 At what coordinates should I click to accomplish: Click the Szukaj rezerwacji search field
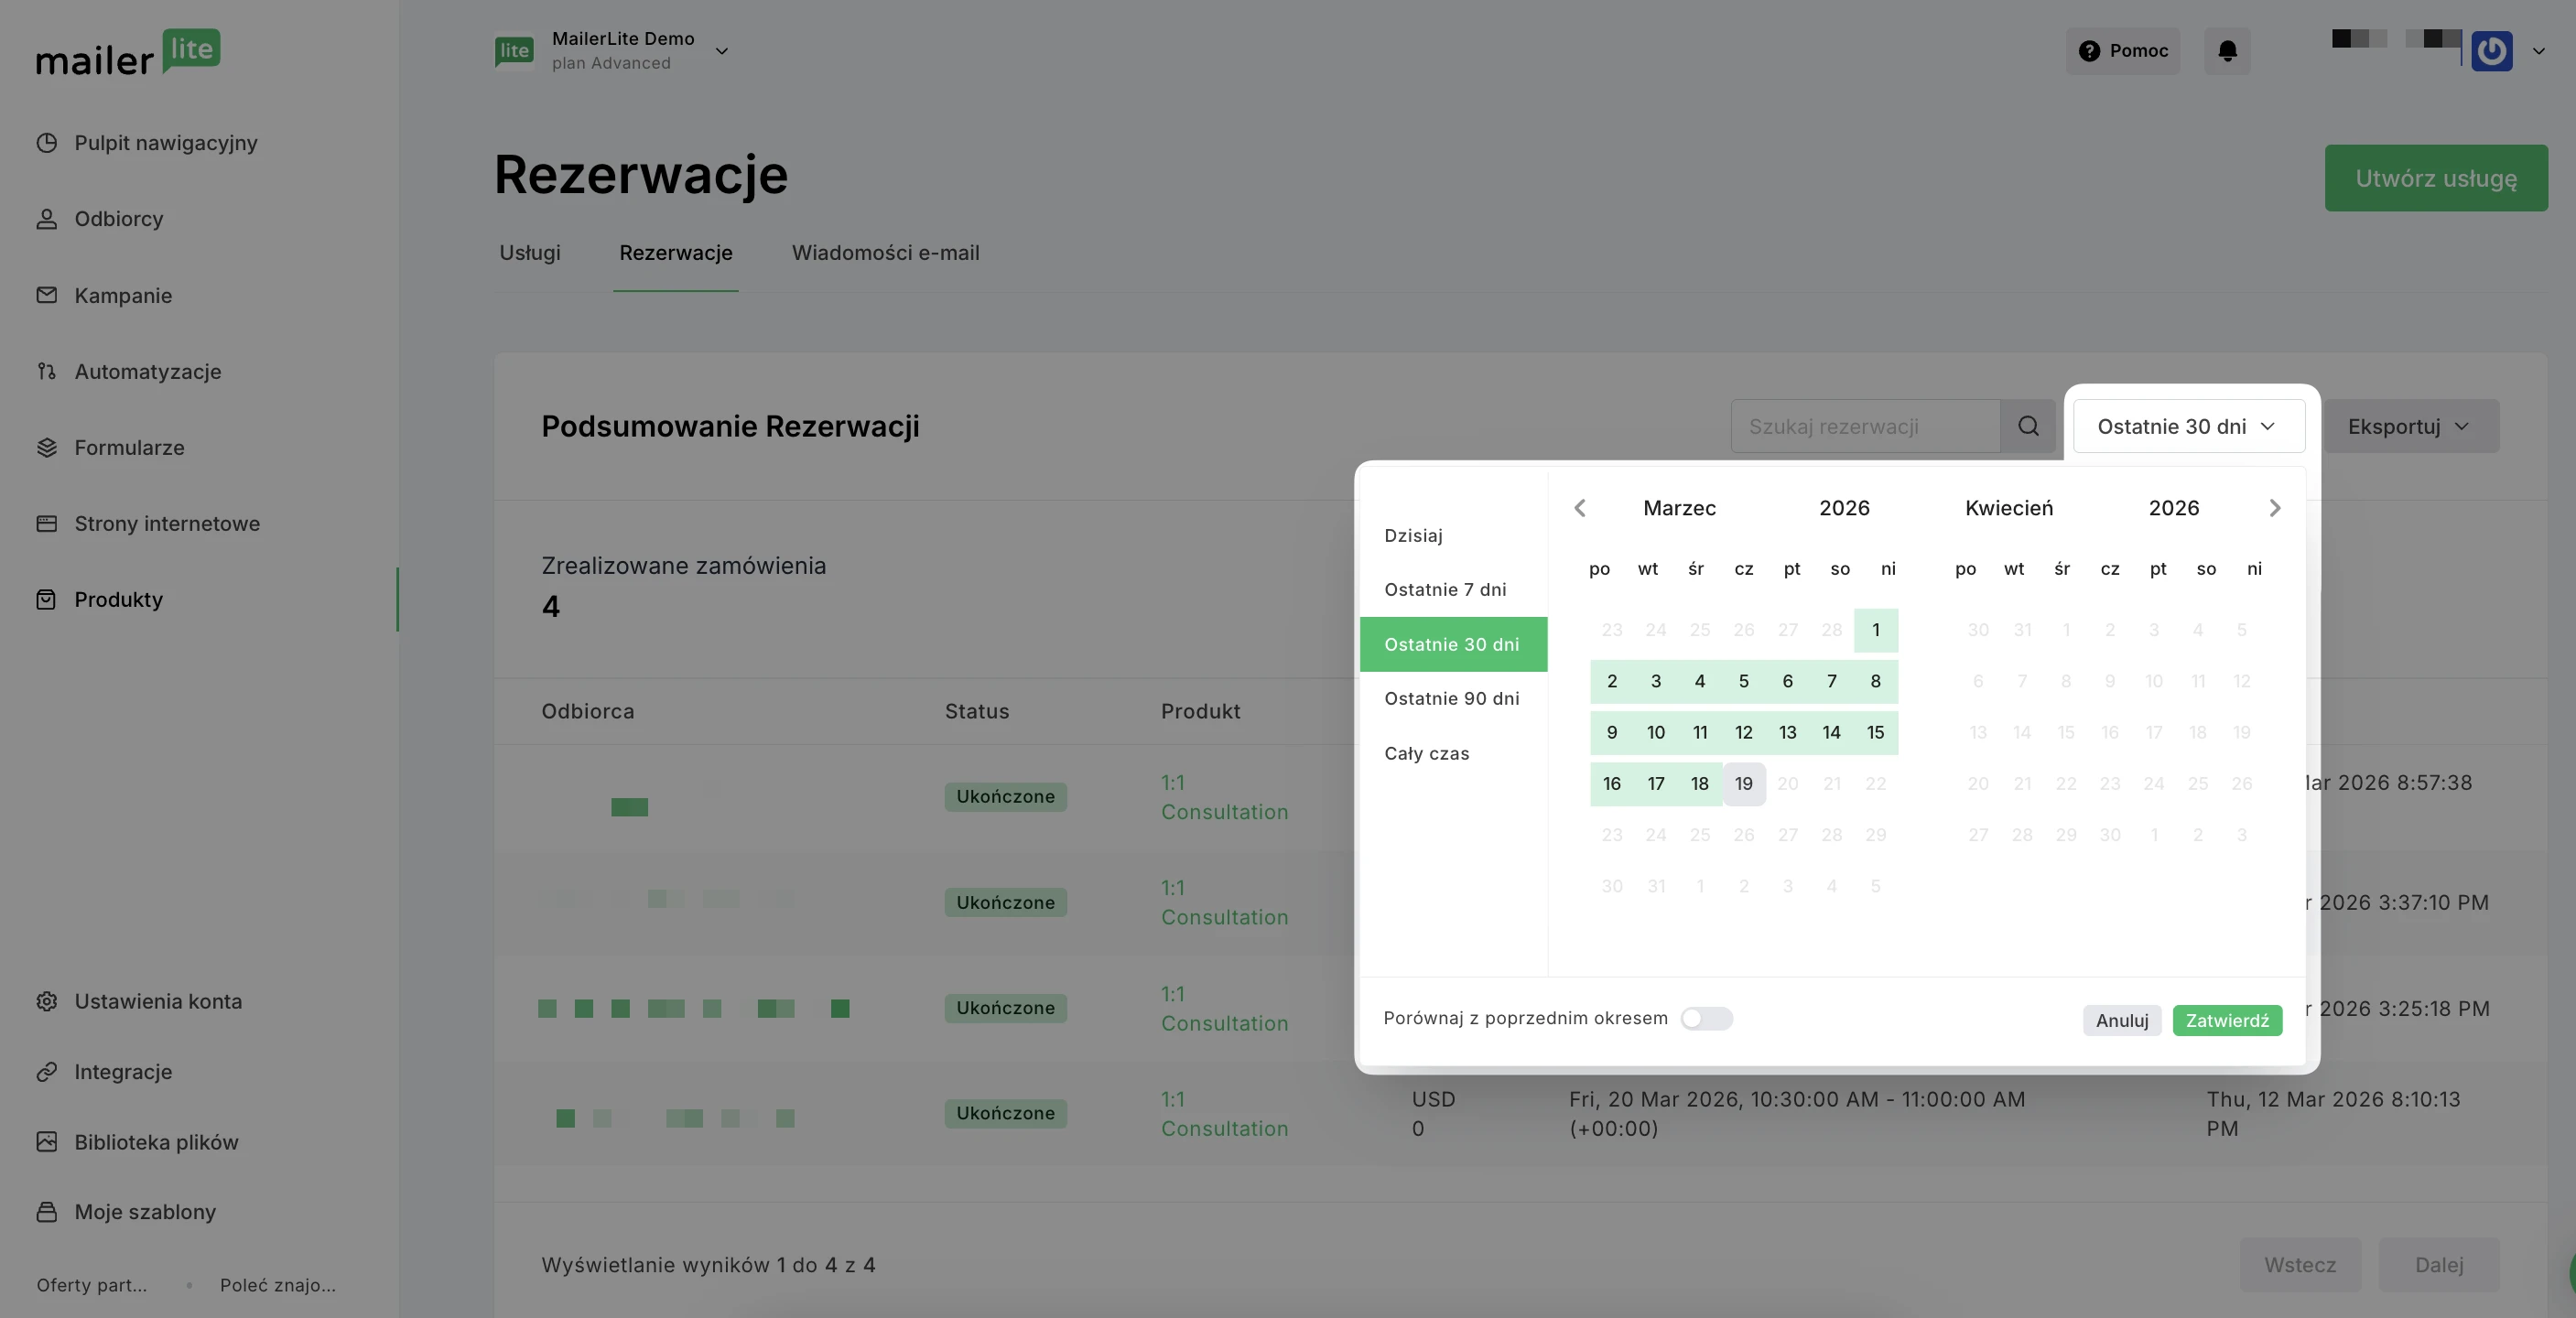[1864, 427]
